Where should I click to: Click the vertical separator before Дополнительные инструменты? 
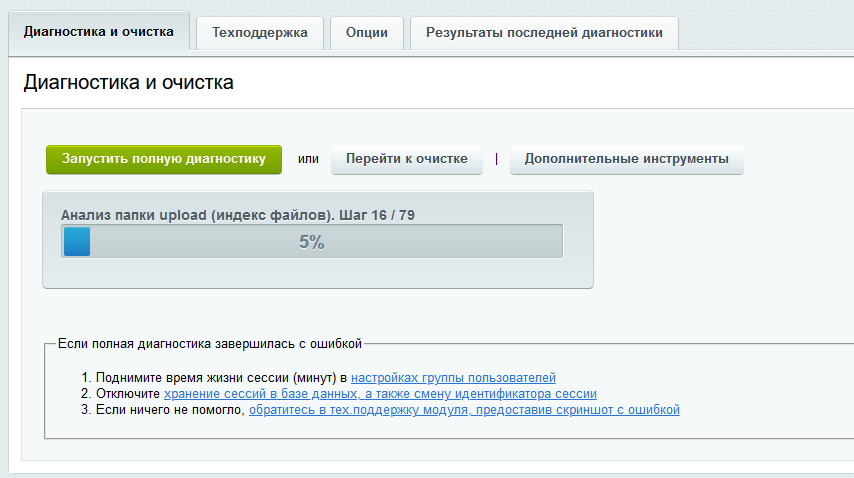coord(496,159)
